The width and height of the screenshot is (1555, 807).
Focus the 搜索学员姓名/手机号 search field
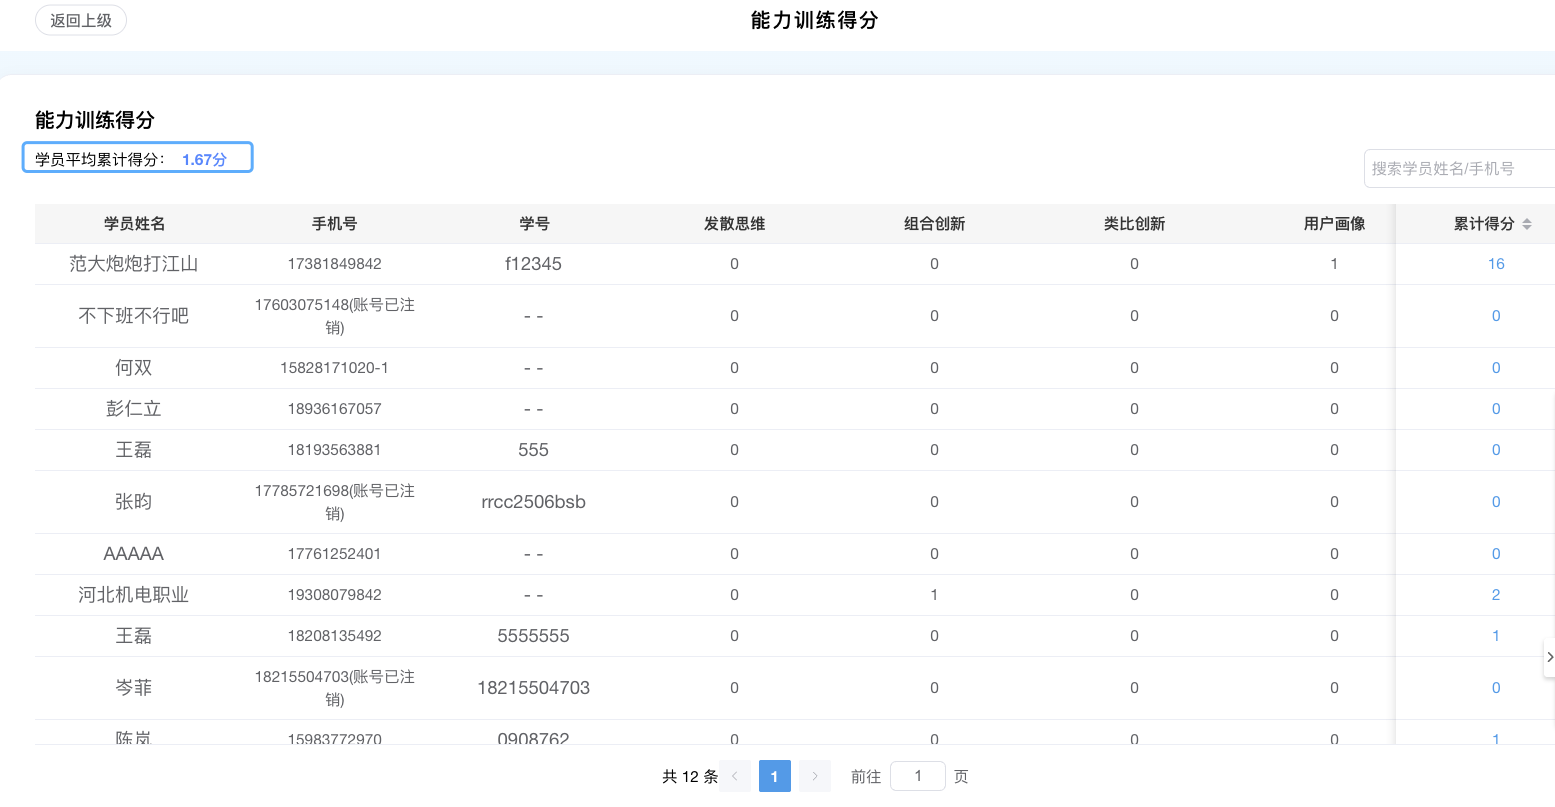[x=1459, y=168]
